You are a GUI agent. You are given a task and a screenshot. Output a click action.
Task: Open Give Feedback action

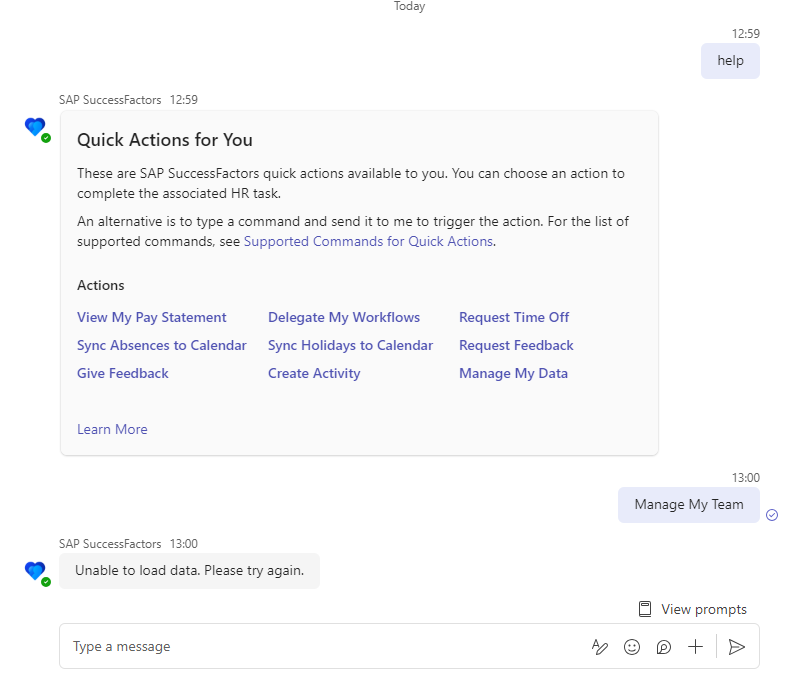[123, 373]
